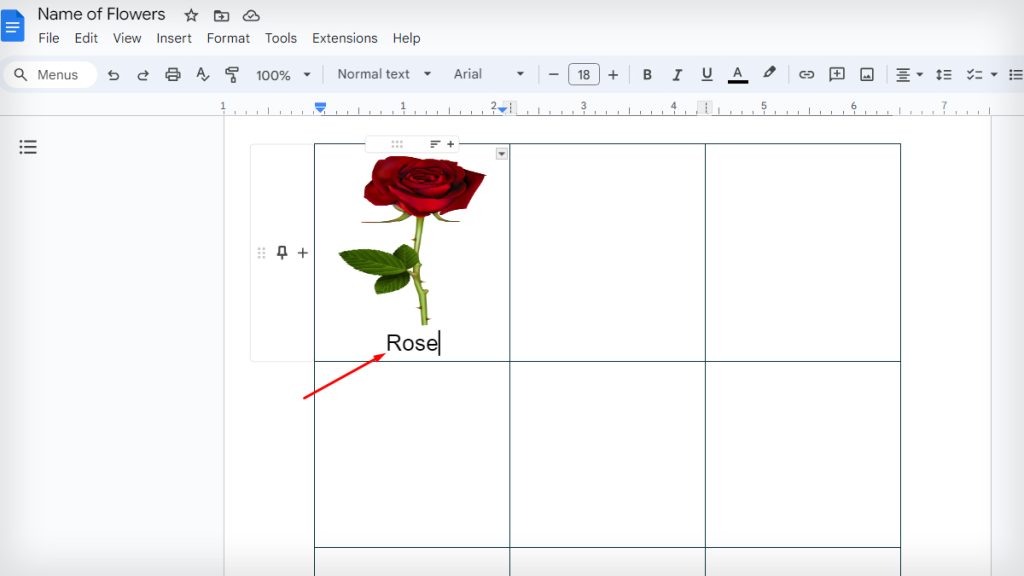Screen dimensions: 1024x576
Task: Change the text color
Action: pyautogui.click(x=737, y=74)
